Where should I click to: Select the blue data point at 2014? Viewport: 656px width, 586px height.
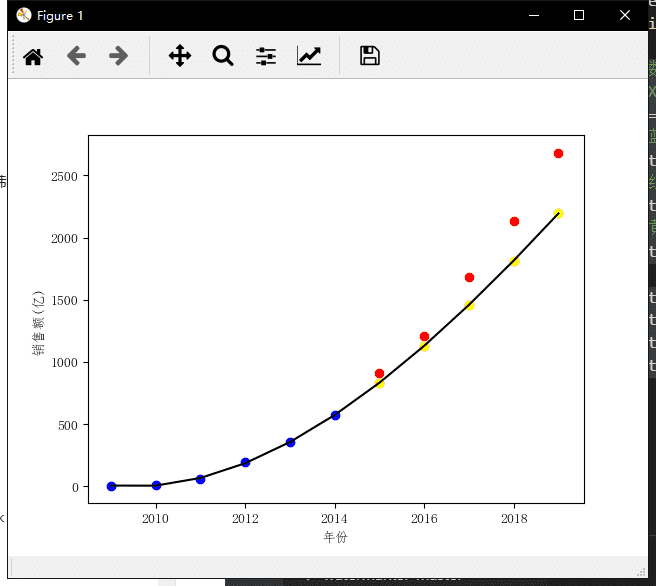pyautogui.click(x=335, y=415)
